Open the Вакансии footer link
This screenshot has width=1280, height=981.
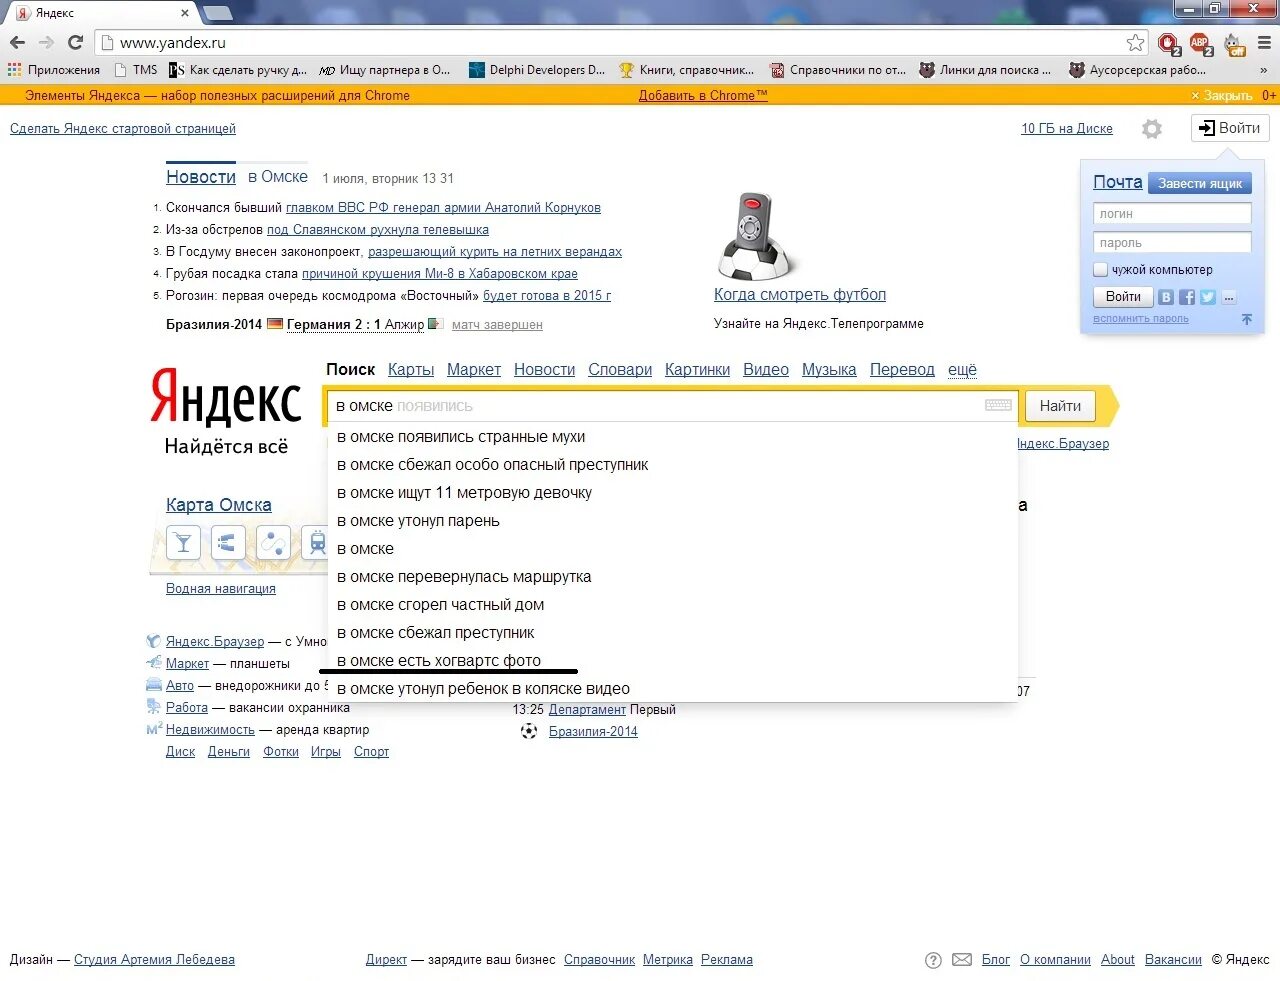coord(1173,960)
